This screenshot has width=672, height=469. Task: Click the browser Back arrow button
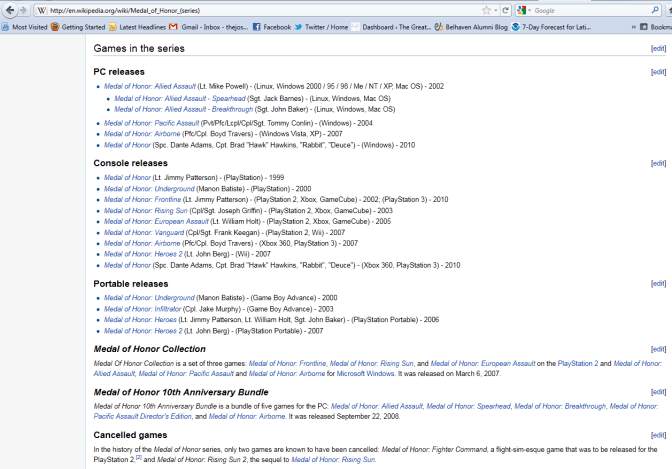[x=7, y=10]
